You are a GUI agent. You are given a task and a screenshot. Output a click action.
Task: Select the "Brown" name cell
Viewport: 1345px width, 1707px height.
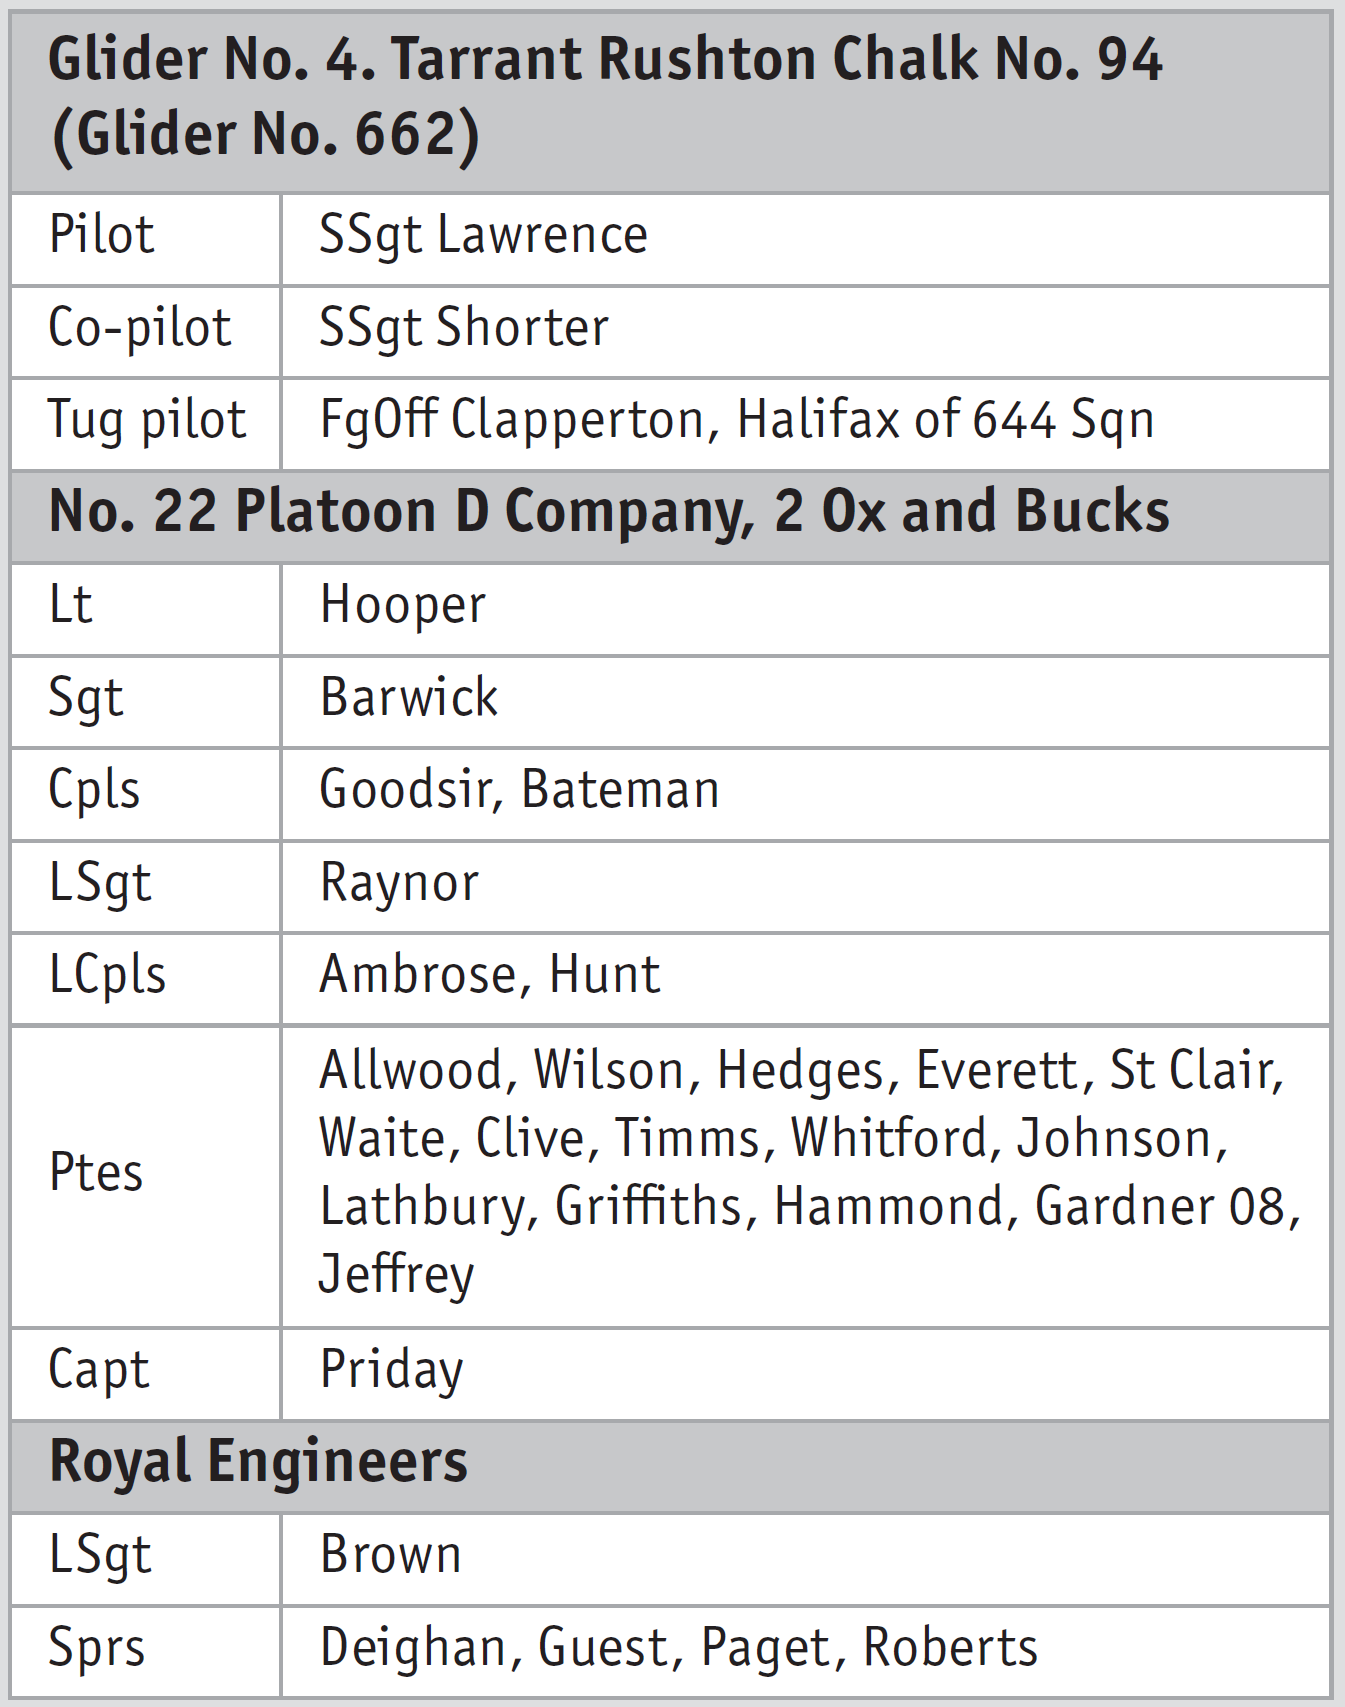click(391, 1556)
